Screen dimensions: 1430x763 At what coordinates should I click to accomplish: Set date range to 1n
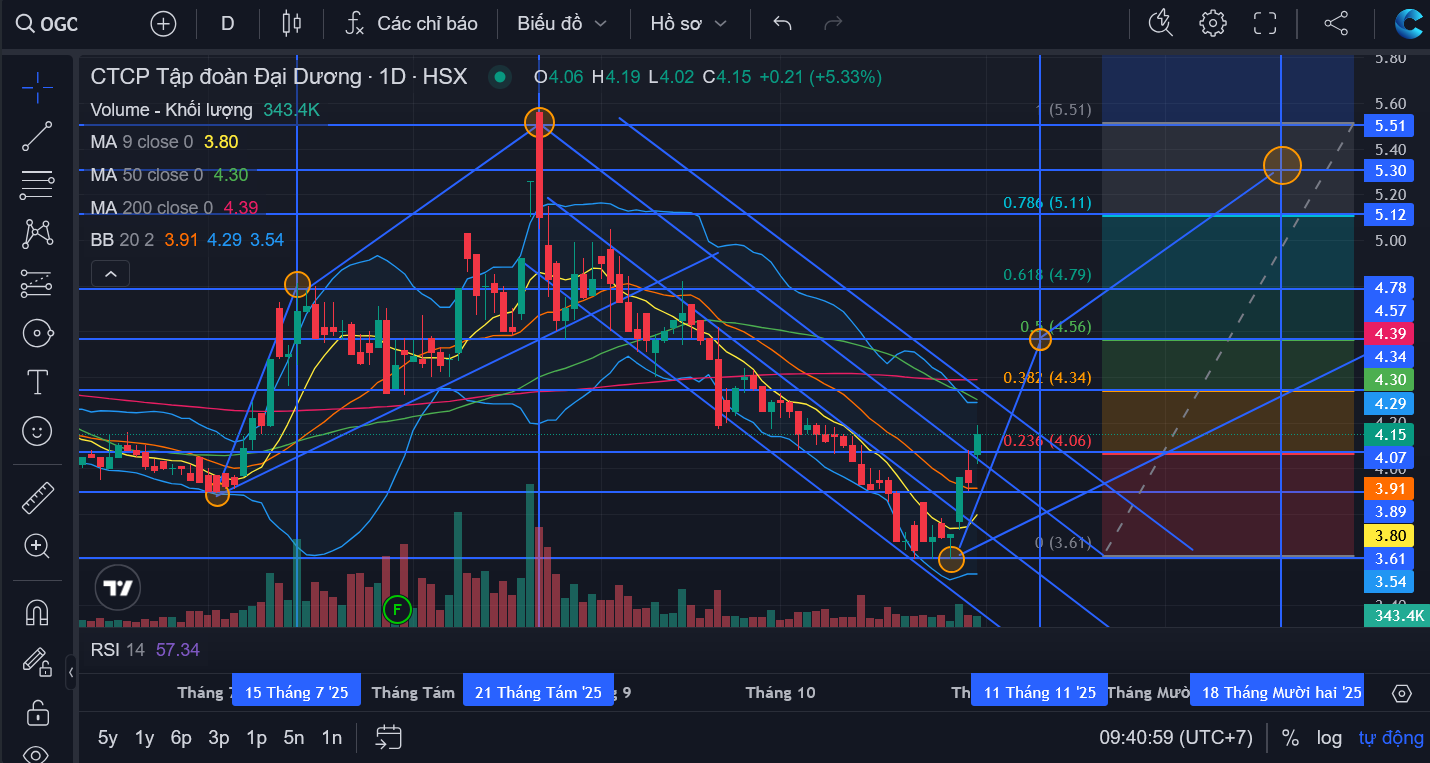[332, 738]
